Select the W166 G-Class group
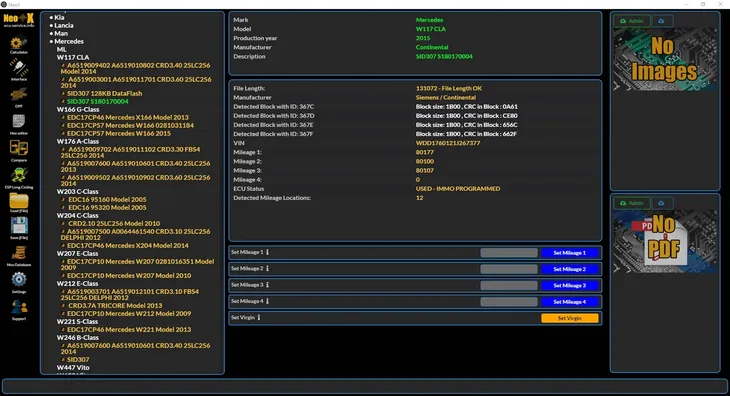 tap(78, 109)
